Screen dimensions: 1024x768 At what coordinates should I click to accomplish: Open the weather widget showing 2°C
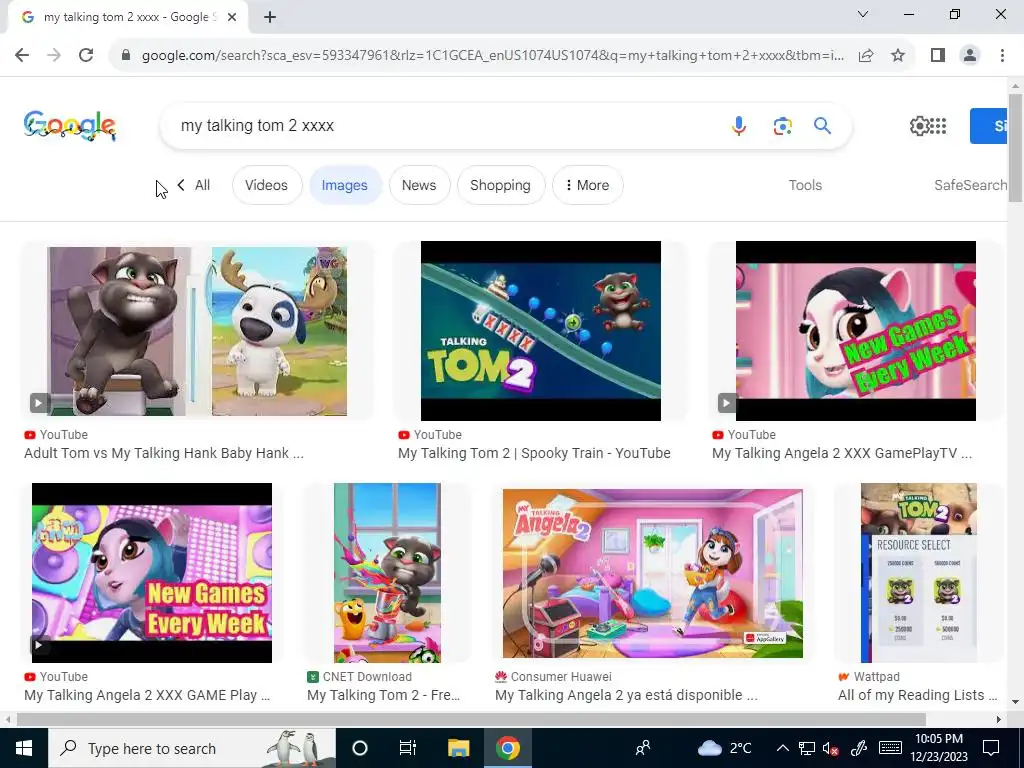(x=724, y=748)
